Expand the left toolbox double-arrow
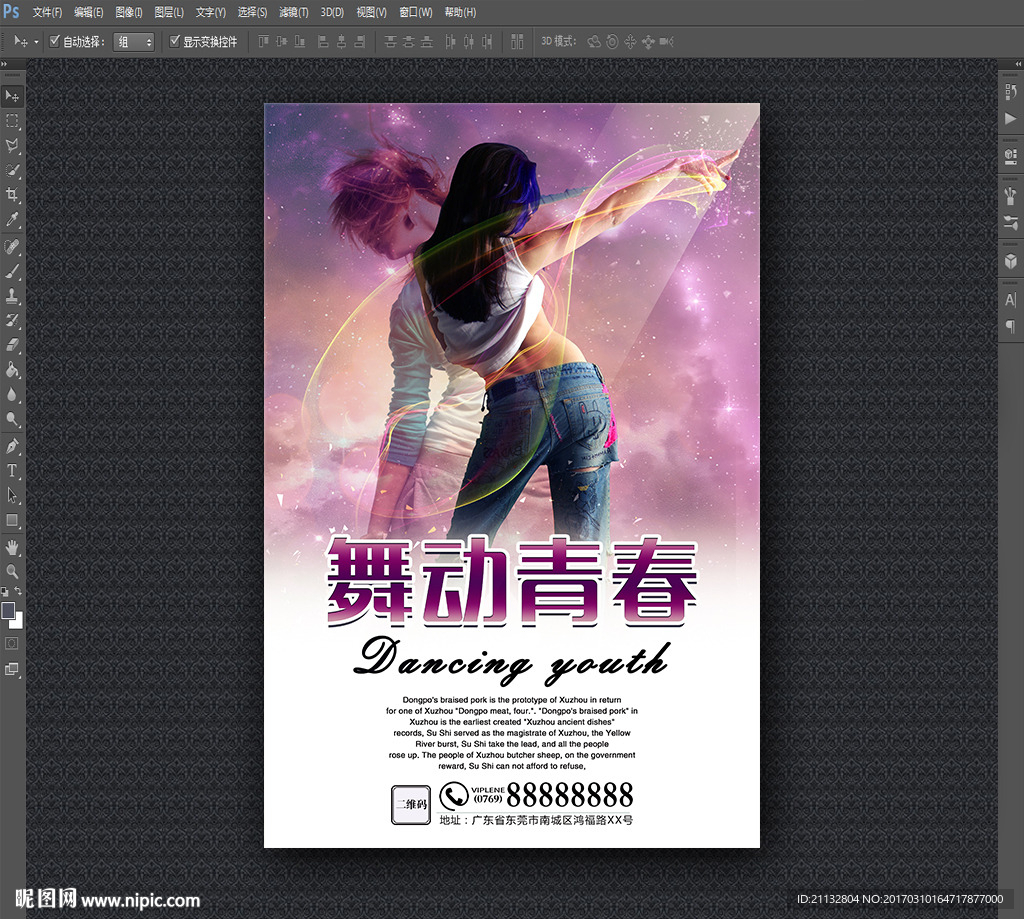This screenshot has height=919, width=1024. pyautogui.click(x=4, y=64)
